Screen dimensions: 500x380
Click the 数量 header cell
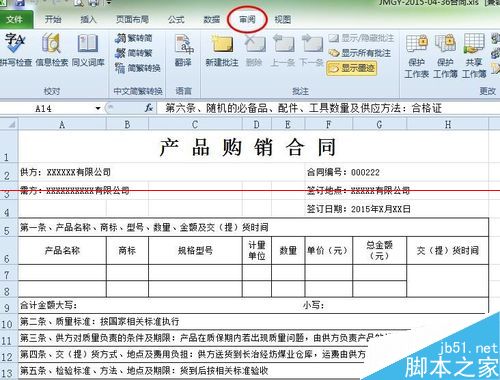(x=288, y=250)
